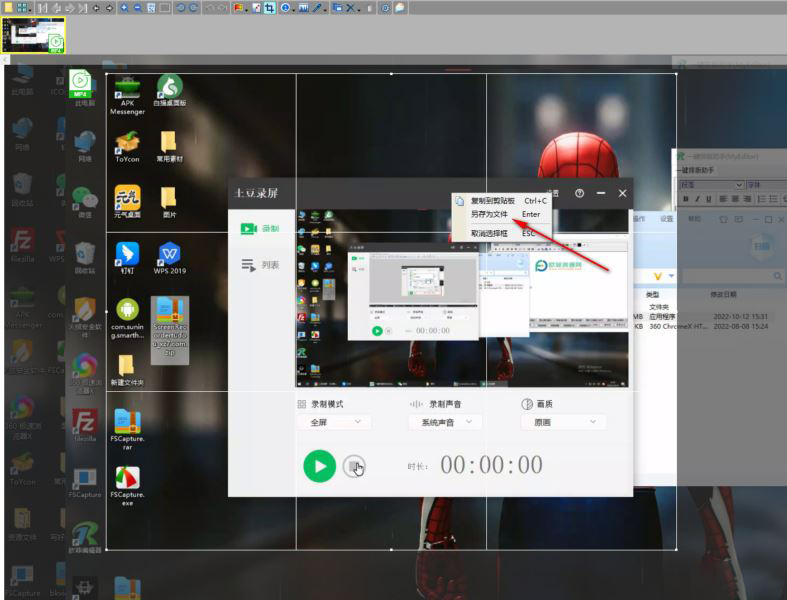Rotate the image counterclockwise
Image resolution: width=787 pixels, height=600 pixels.
pos(180,8)
